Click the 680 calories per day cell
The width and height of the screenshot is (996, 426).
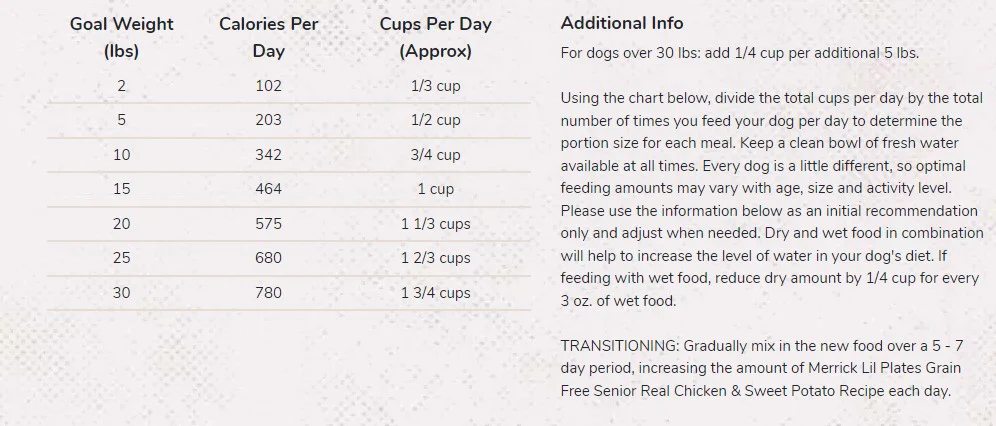point(269,258)
